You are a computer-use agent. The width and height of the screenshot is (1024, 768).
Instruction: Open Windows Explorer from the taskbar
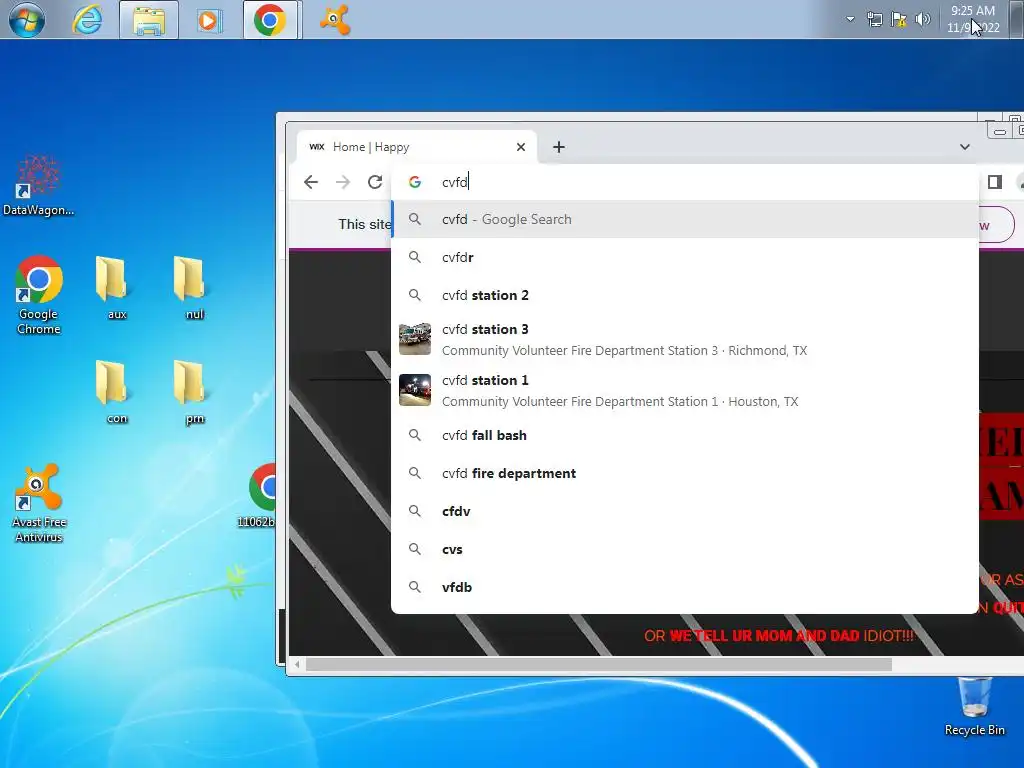tap(149, 20)
